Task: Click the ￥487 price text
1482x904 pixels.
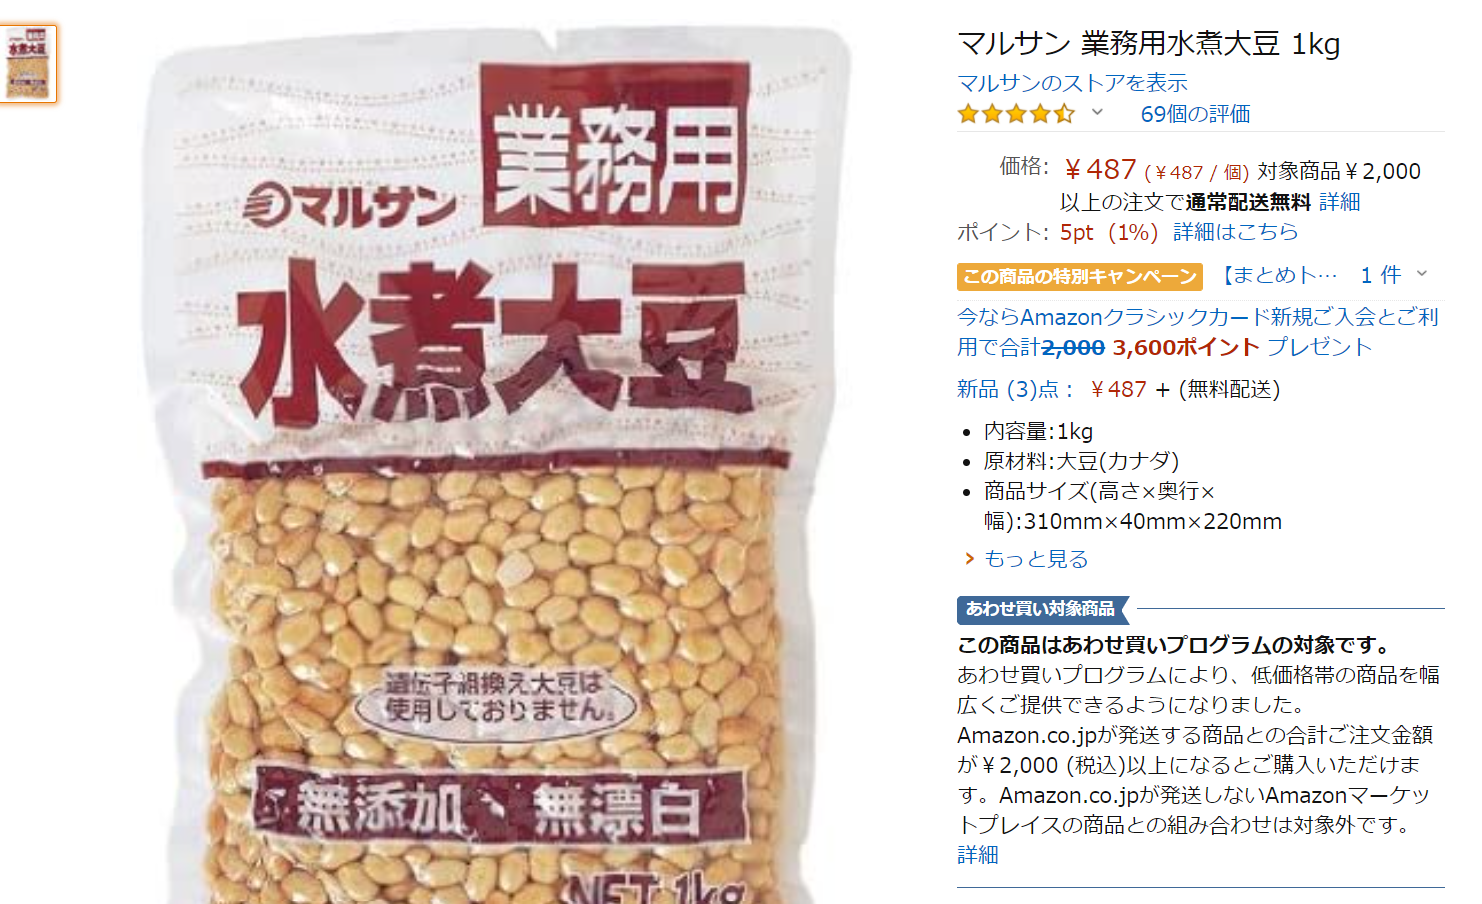Action: click(1100, 170)
